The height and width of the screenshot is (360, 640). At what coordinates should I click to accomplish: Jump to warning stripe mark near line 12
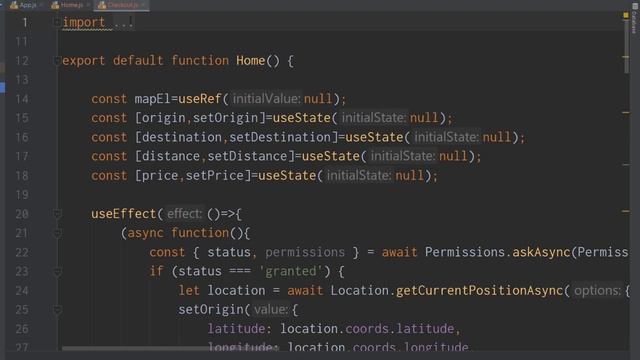pyautogui.click(x=626, y=57)
